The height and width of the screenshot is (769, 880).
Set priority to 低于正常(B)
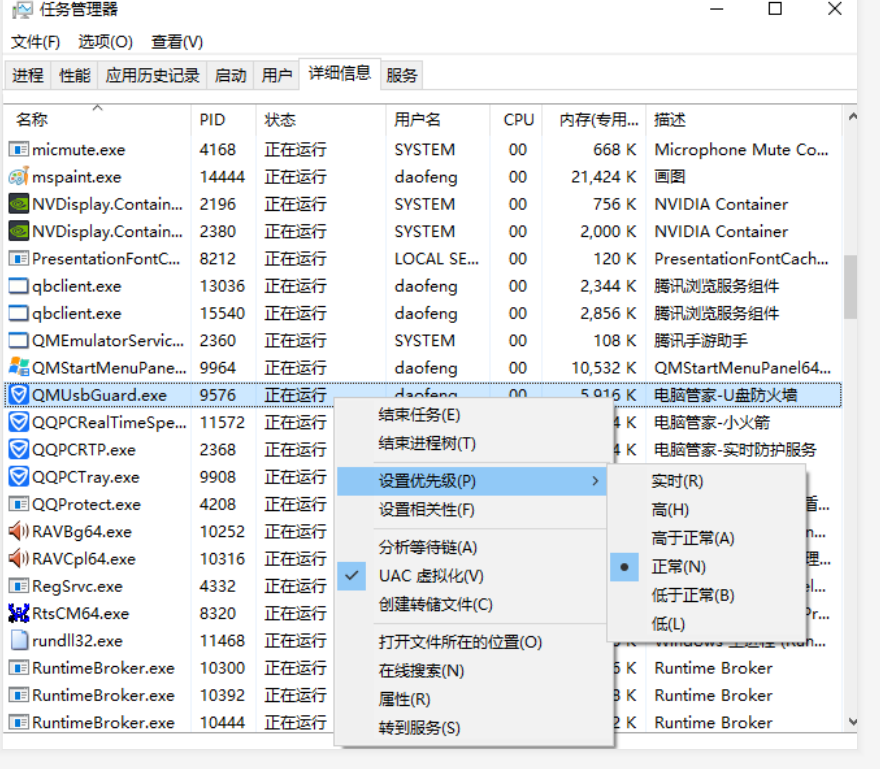click(707, 596)
